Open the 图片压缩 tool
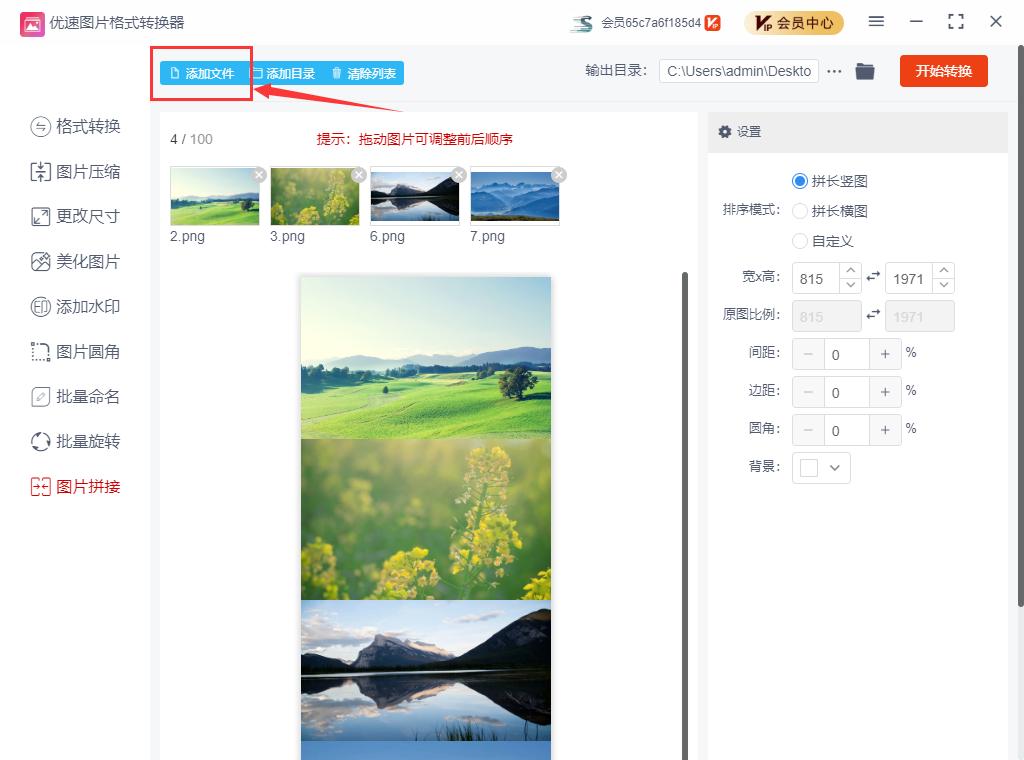Viewport: 1024px width, 760px height. click(75, 172)
